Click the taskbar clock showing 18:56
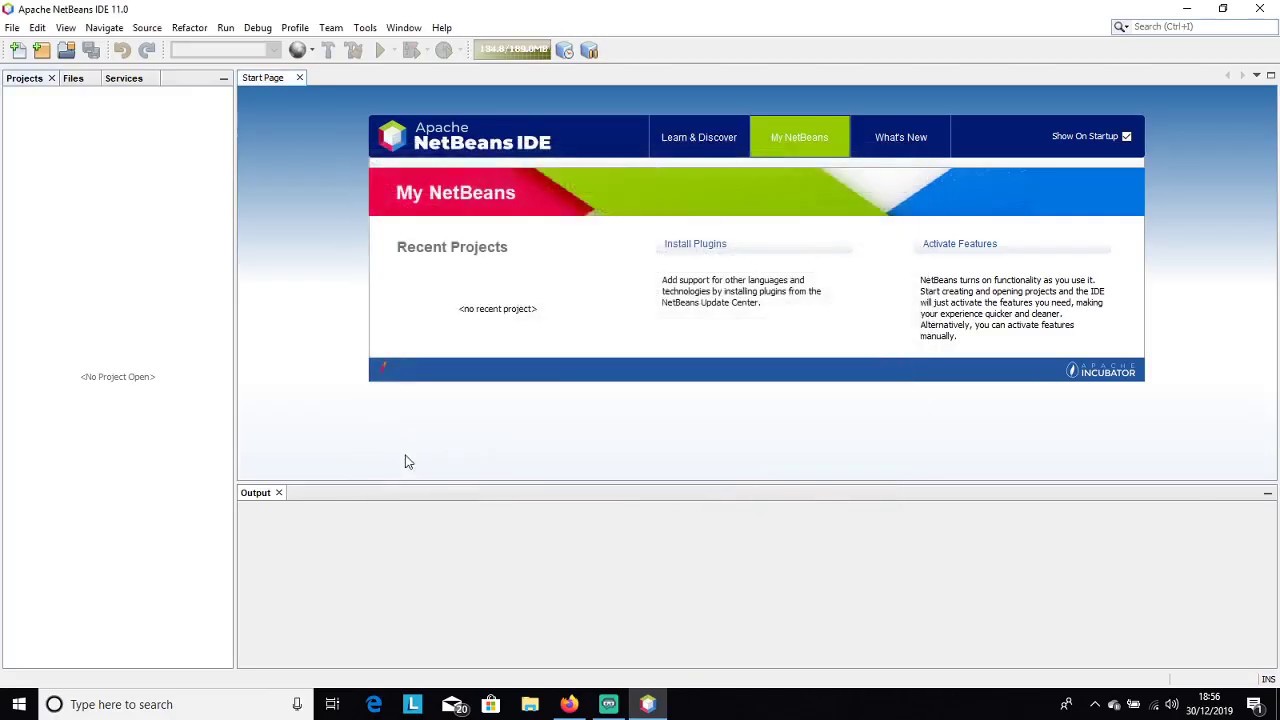The image size is (1280, 720). tap(1210, 704)
